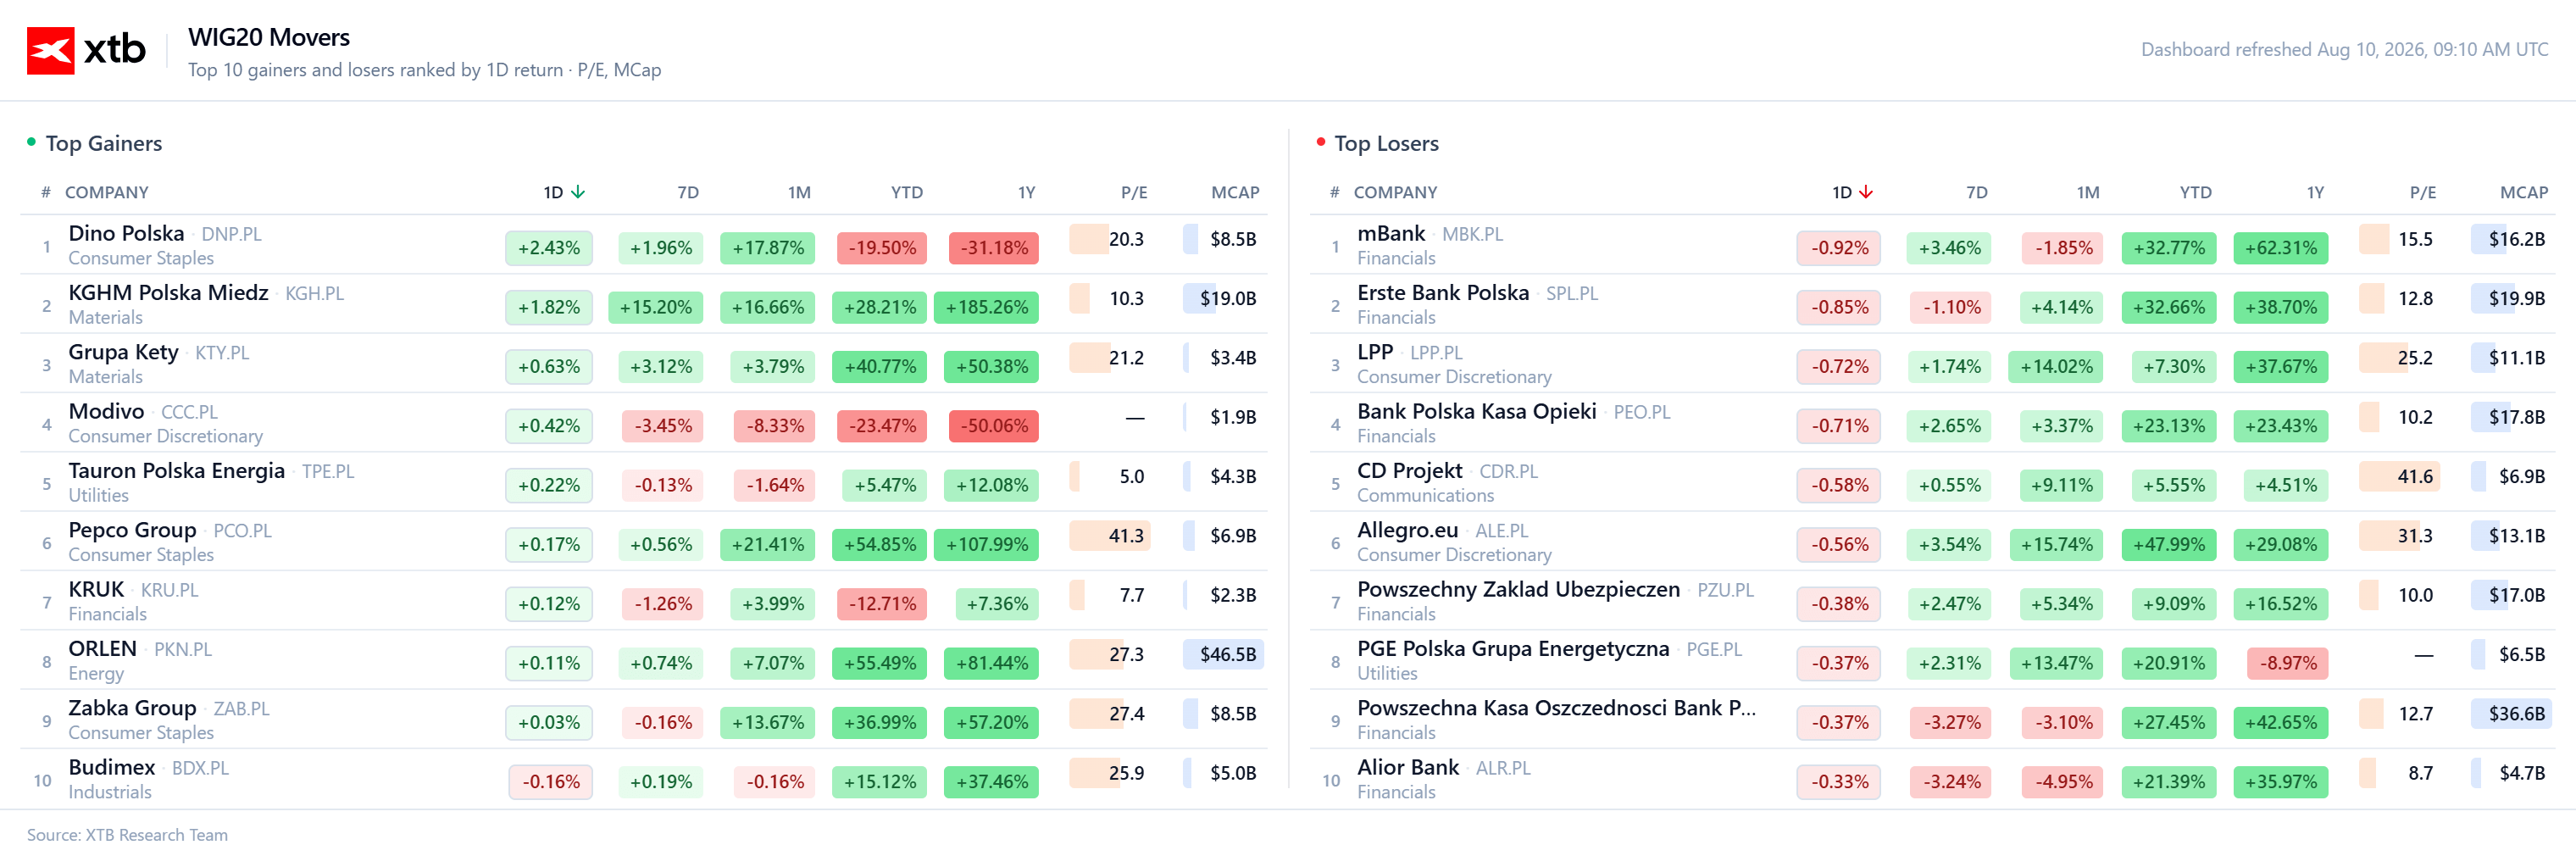Screen dimensions: 2576x856
Task: Open the Dino Polska company row
Action: pyautogui.click(x=644, y=245)
